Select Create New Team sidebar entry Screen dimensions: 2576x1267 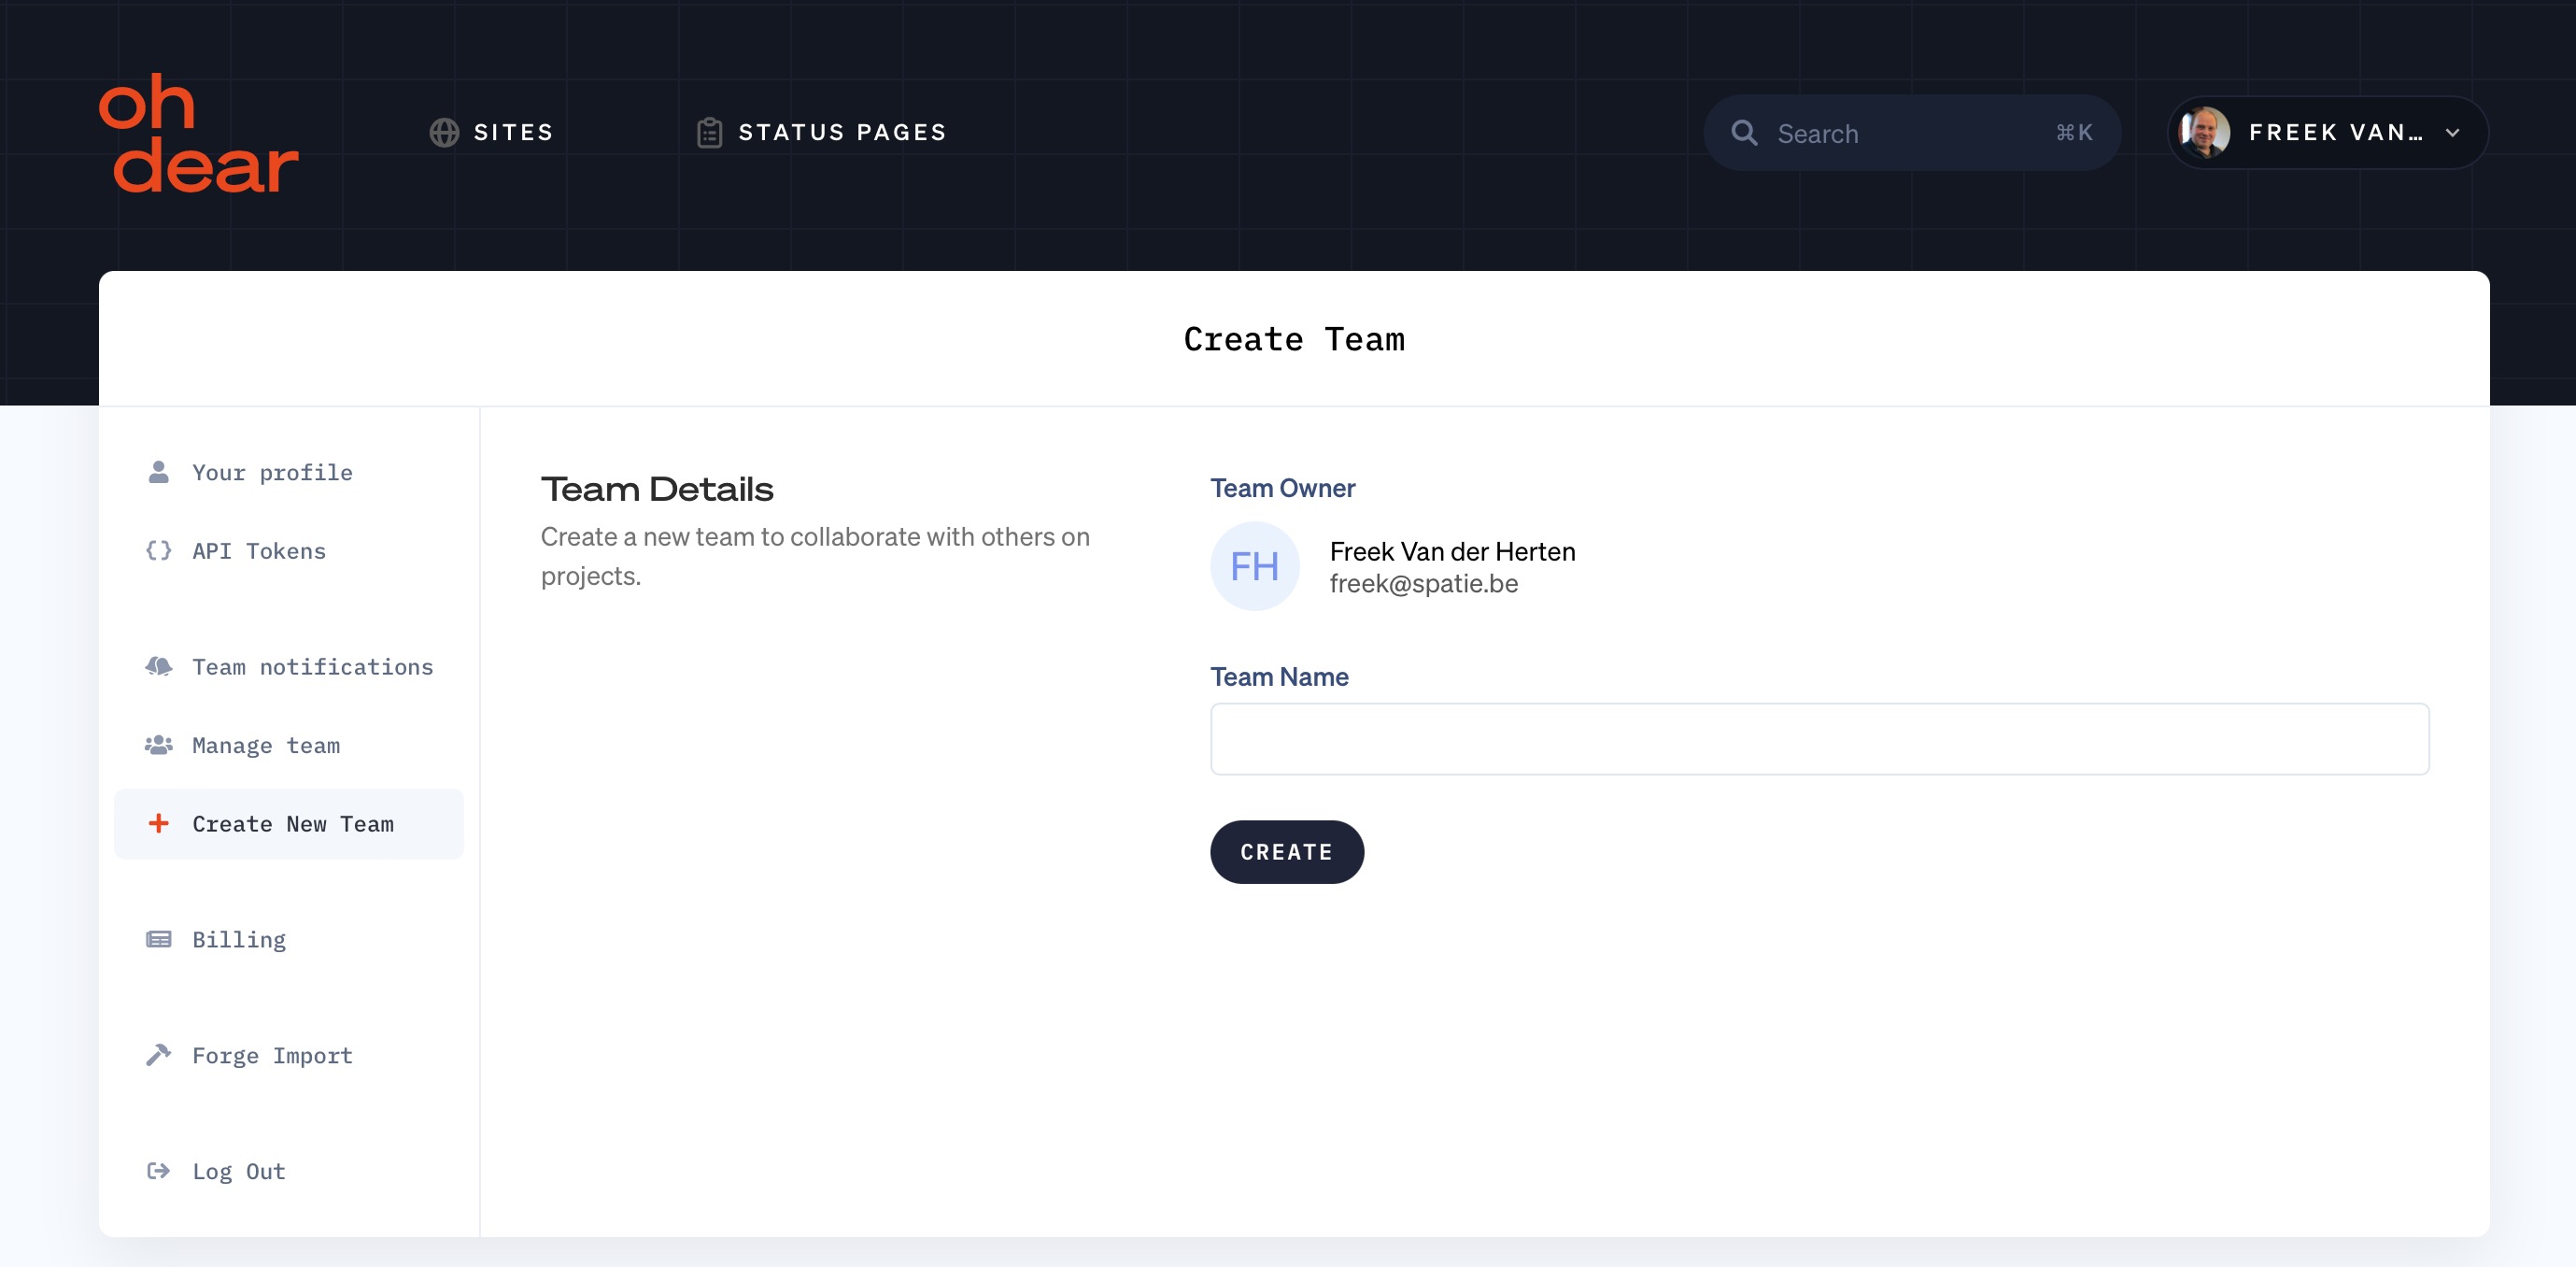tap(289, 824)
